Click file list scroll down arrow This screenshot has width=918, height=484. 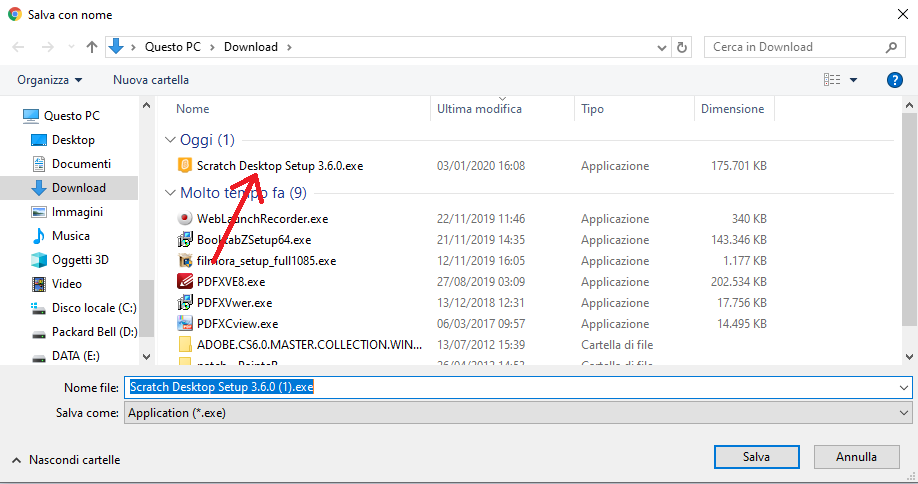[x=909, y=356]
